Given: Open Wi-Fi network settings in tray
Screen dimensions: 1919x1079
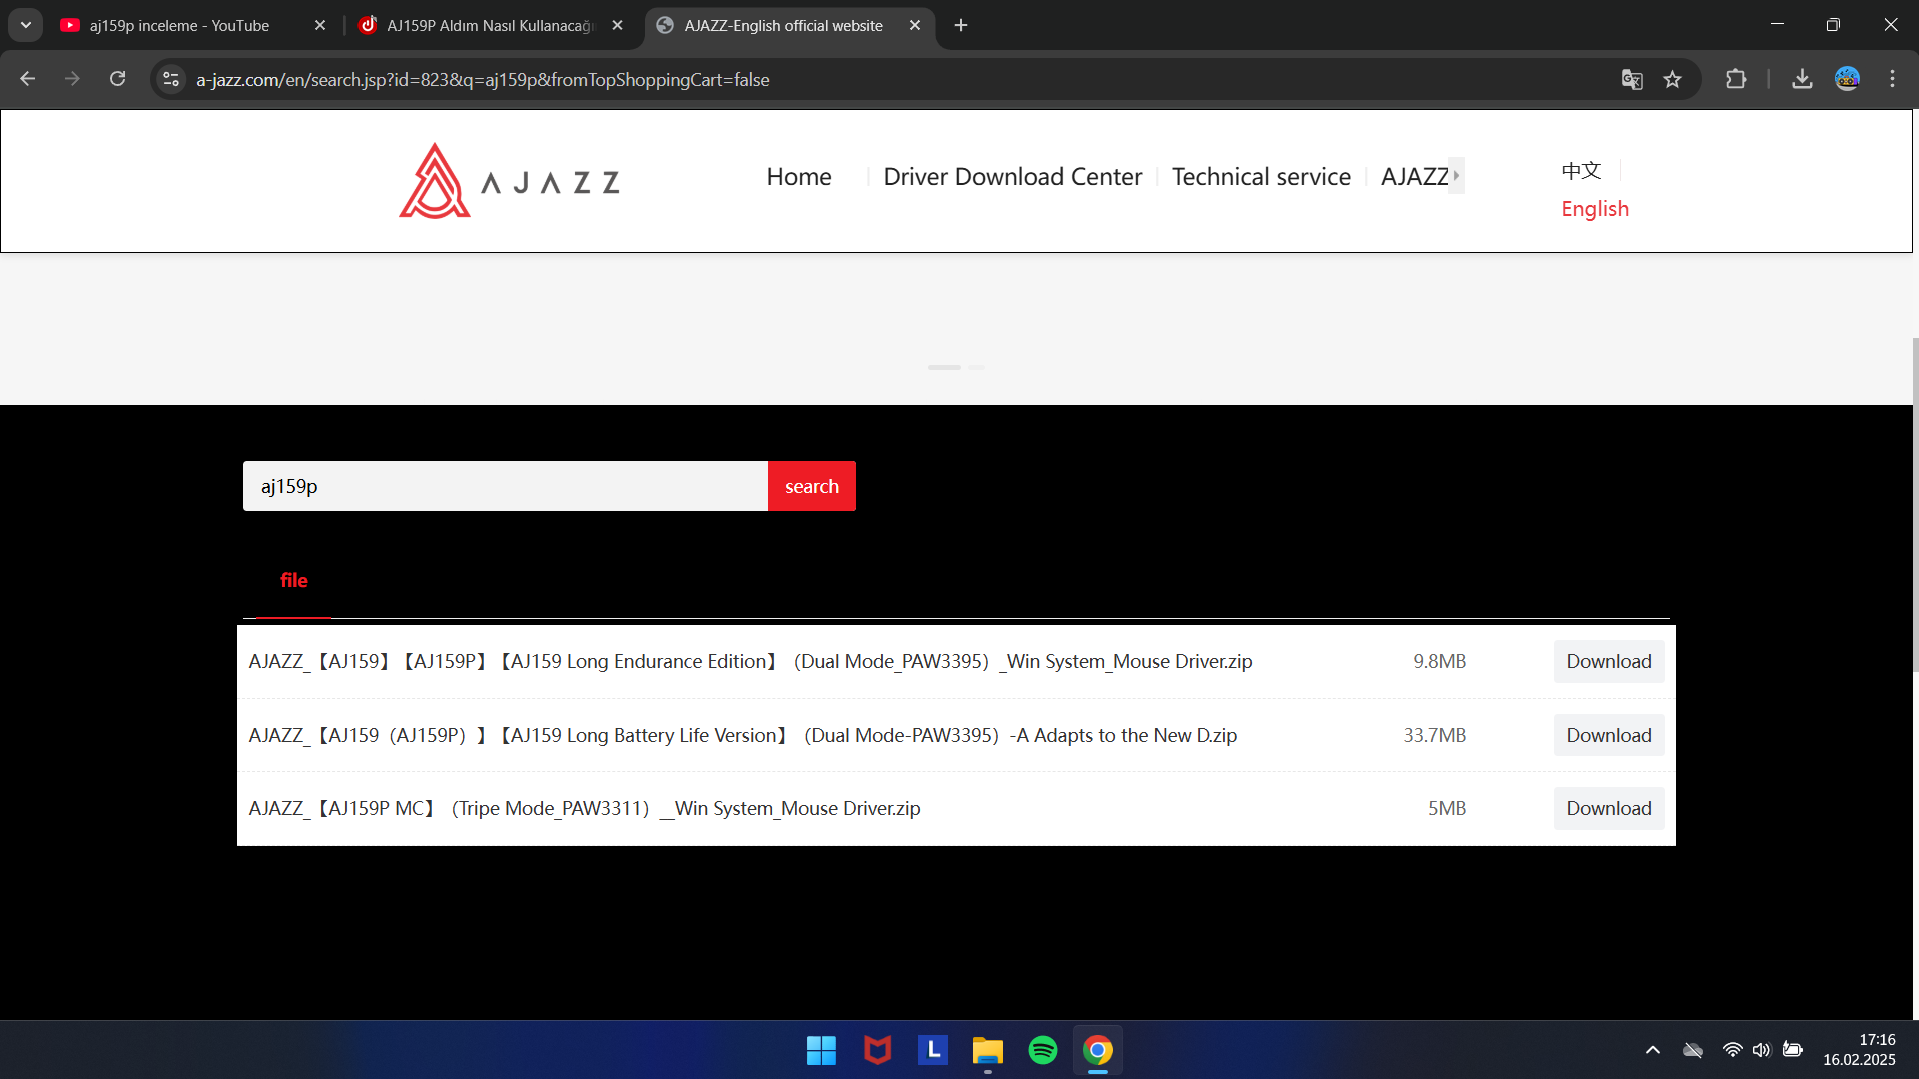Looking at the screenshot, I should (x=1732, y=1050).
